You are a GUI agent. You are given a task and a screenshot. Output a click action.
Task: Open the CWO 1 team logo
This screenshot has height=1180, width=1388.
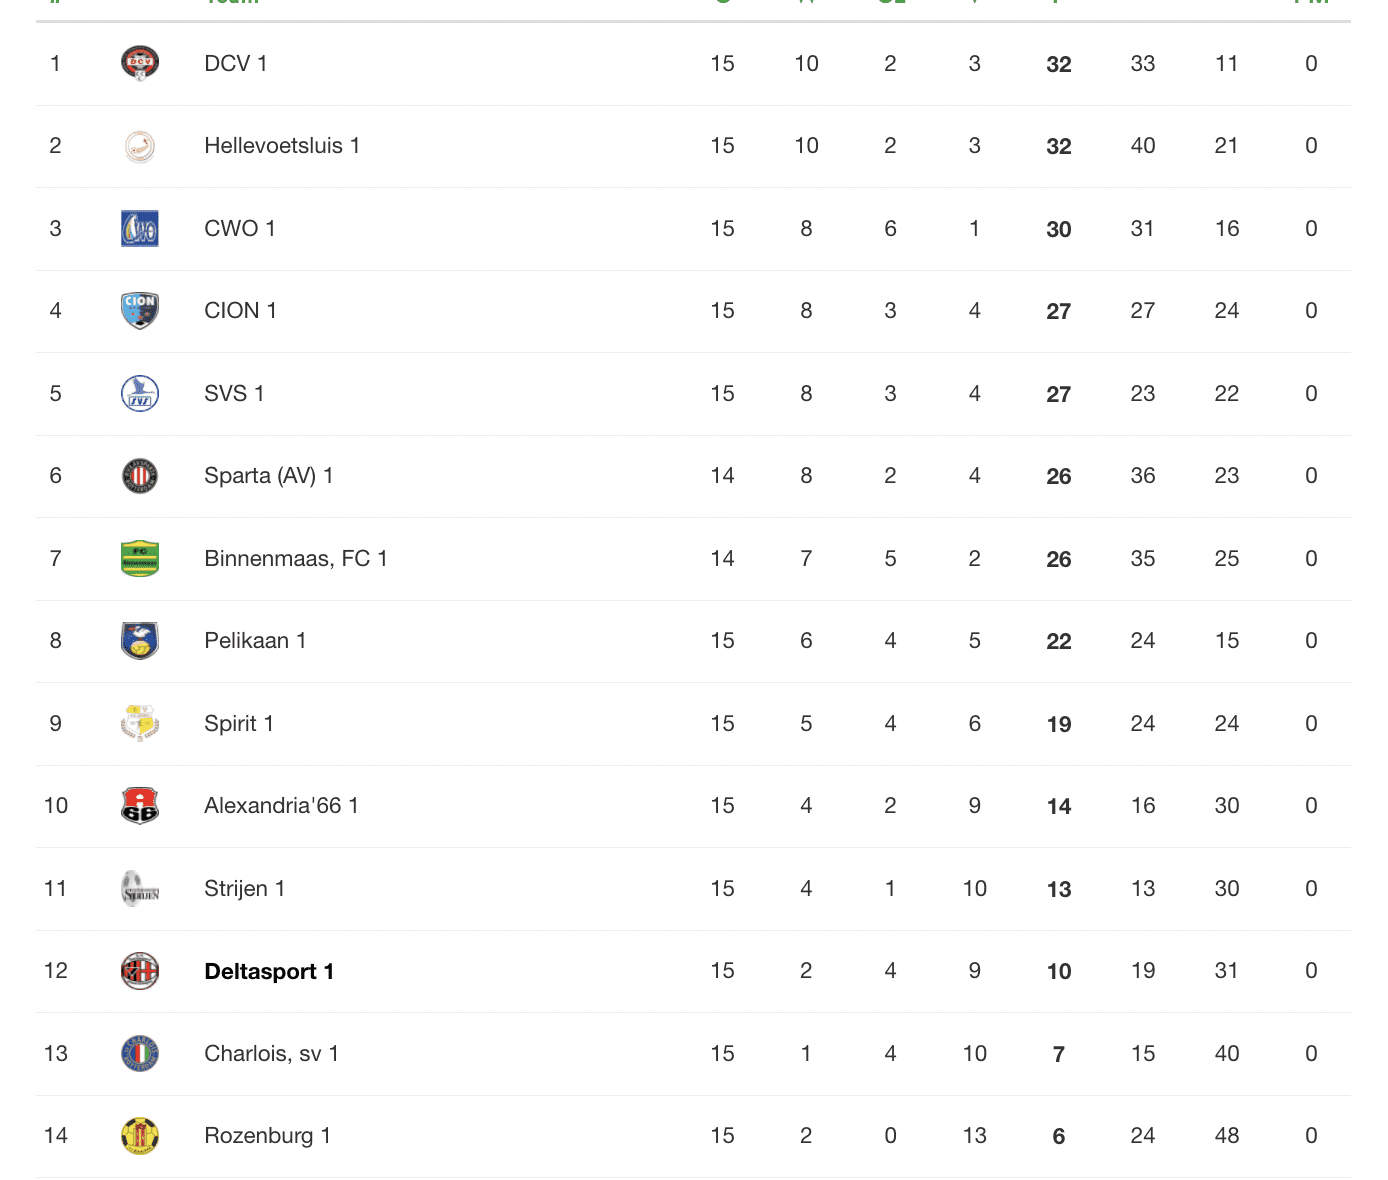point(140,228)
